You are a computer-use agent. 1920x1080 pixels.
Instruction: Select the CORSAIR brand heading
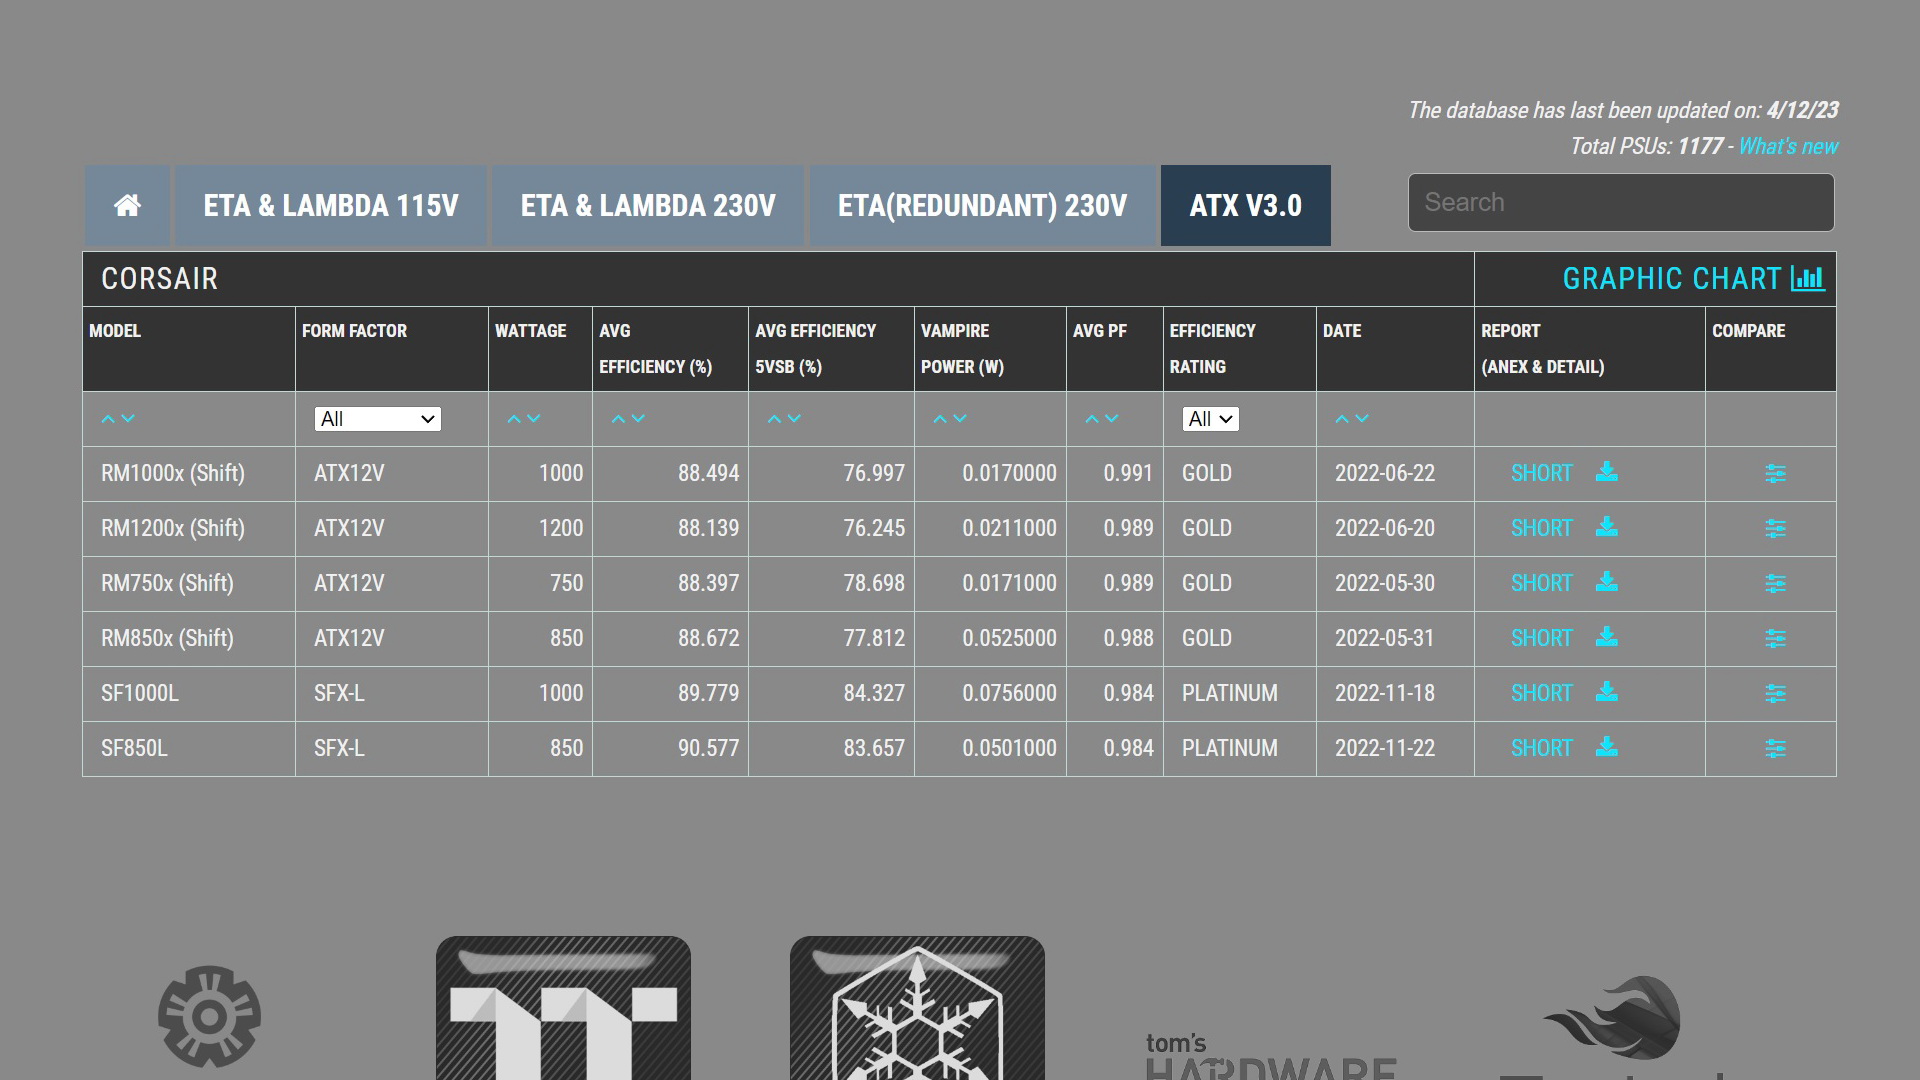point(159,279)
